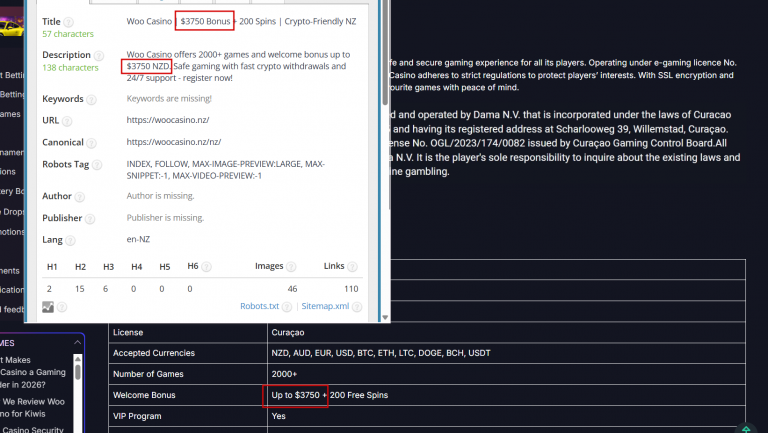Click the https://woocasino.nz/ URL value
768x433 pixels.
[168, 120]
